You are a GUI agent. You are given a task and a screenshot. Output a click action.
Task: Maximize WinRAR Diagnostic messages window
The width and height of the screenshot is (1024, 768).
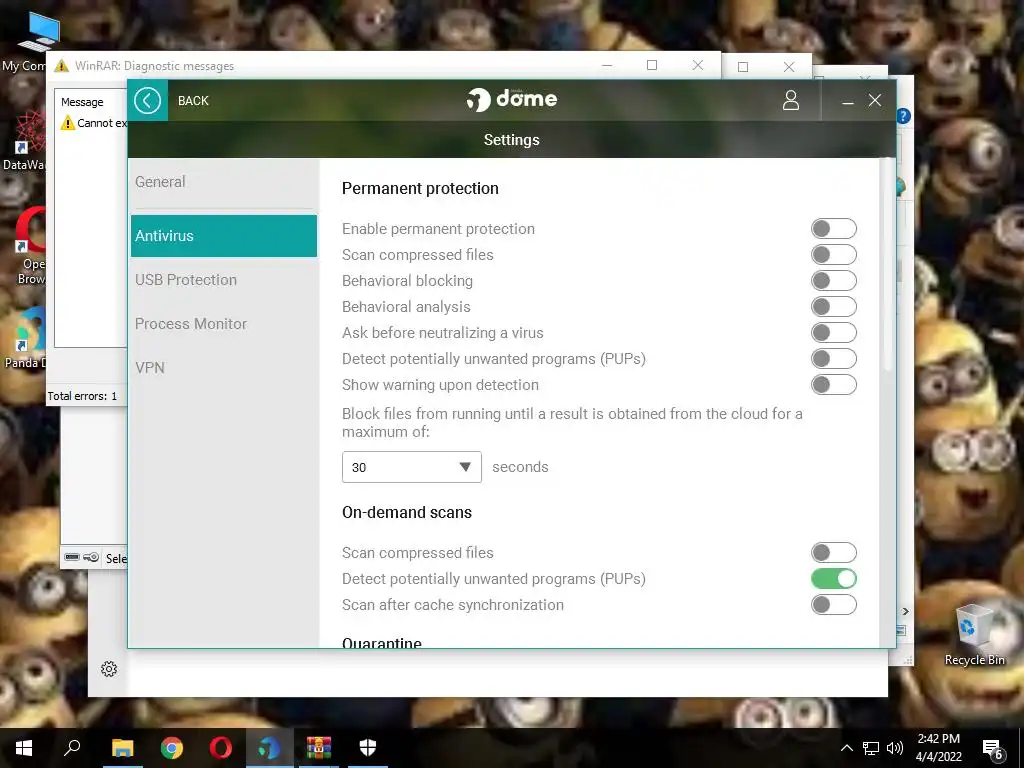click(652, 65)
